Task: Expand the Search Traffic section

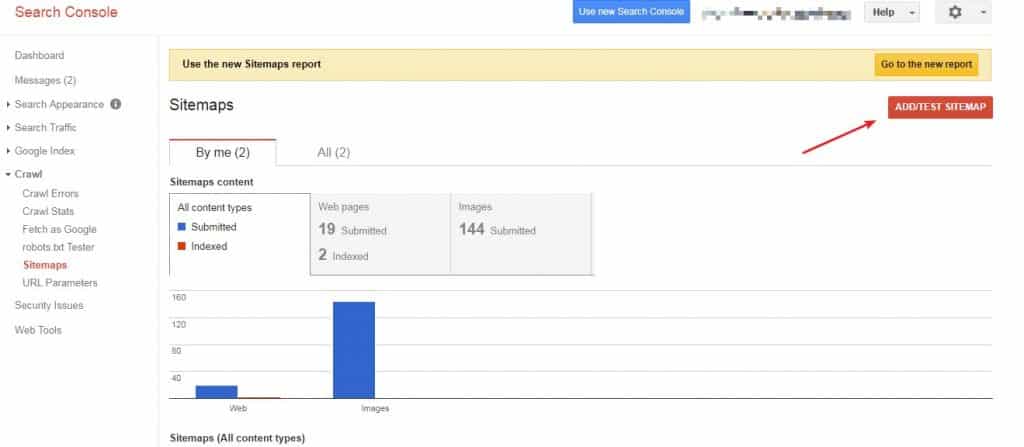Action: (x=8, y=127)
